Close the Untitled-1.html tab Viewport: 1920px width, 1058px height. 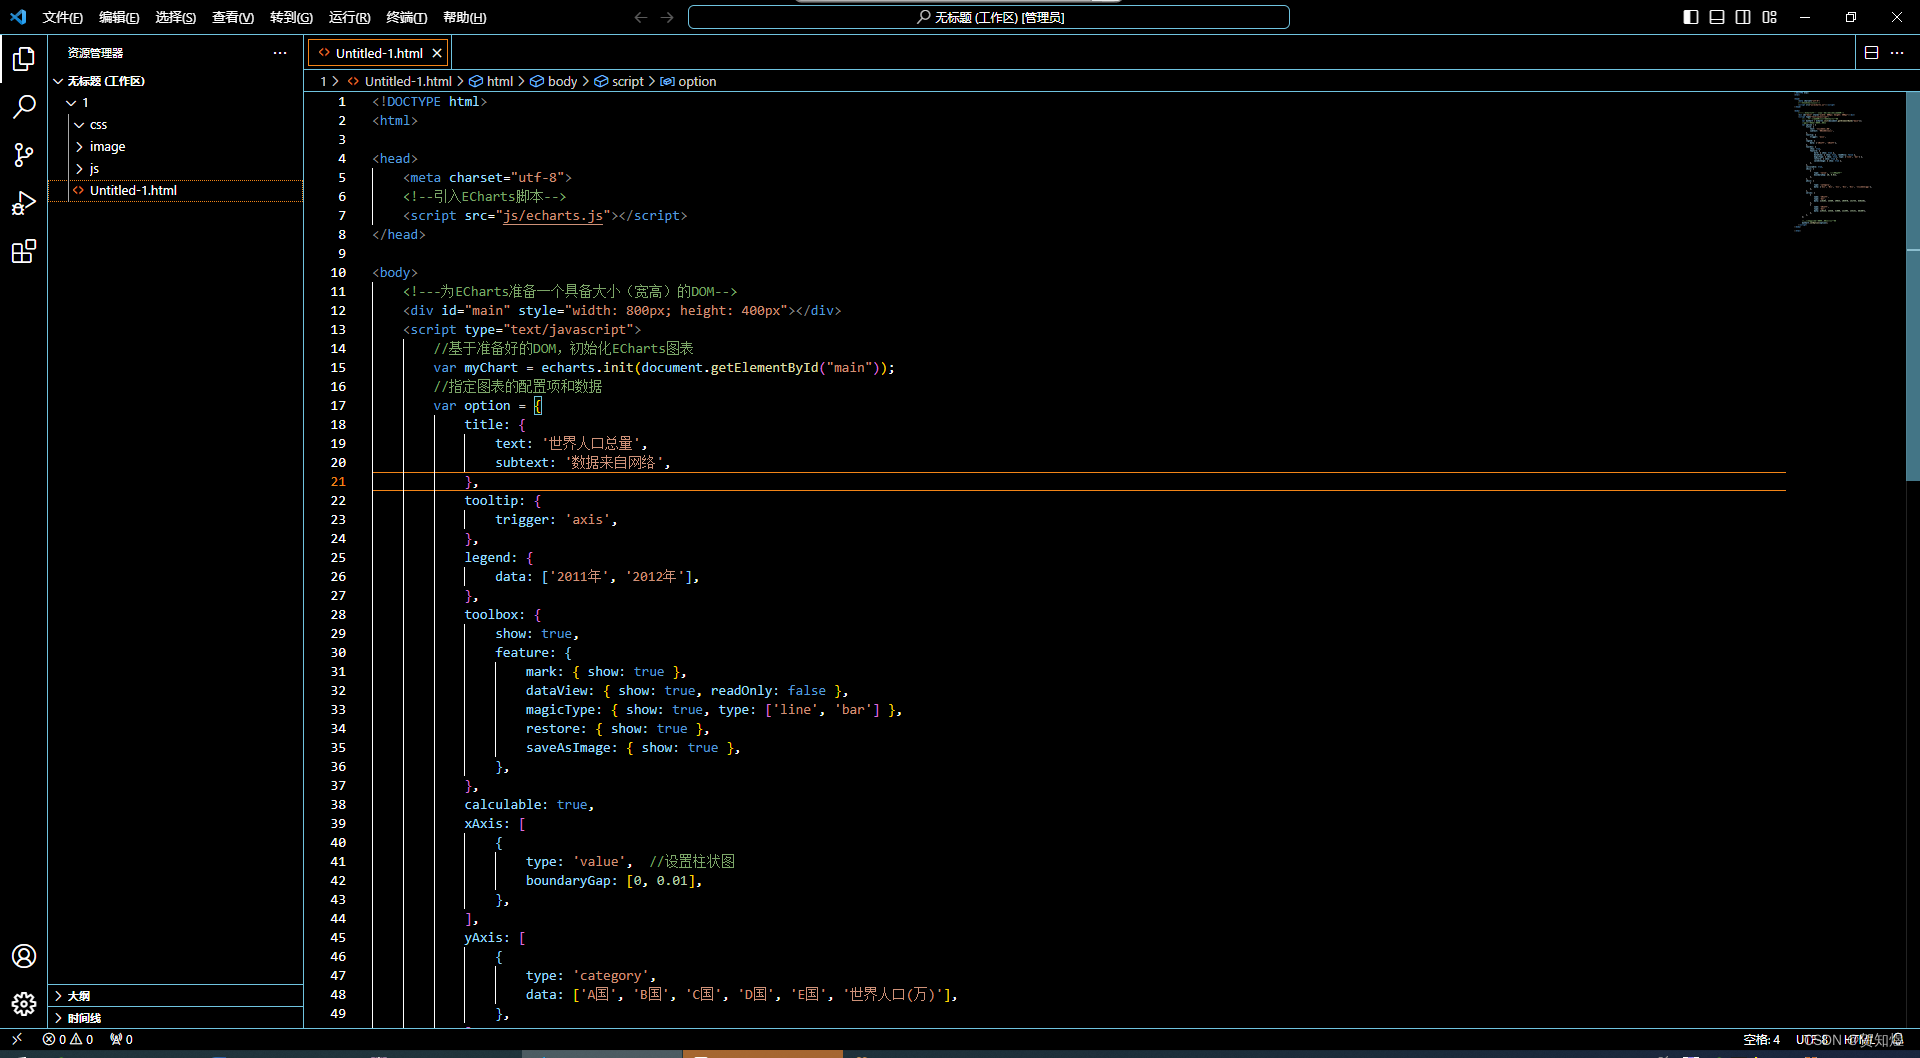437,53
